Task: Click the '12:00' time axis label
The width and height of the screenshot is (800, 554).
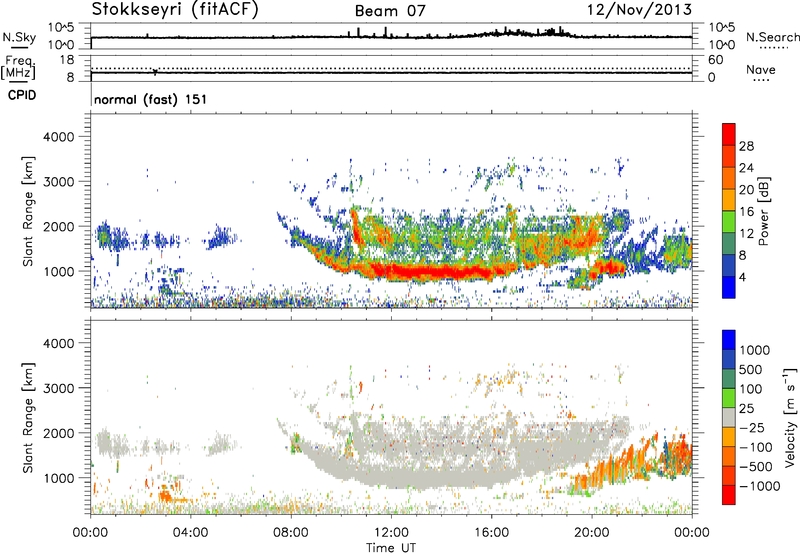Action: pyautogui.click(x=391, y=533)
